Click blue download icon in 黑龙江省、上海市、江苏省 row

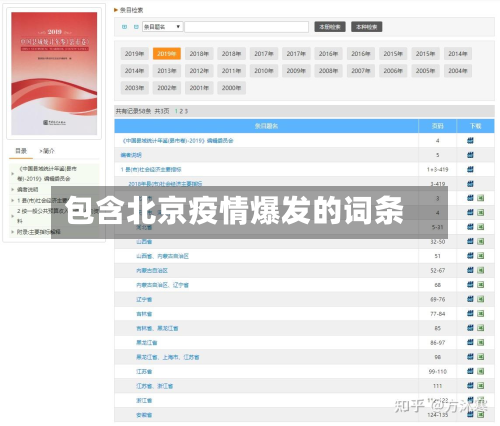point(470,357)
